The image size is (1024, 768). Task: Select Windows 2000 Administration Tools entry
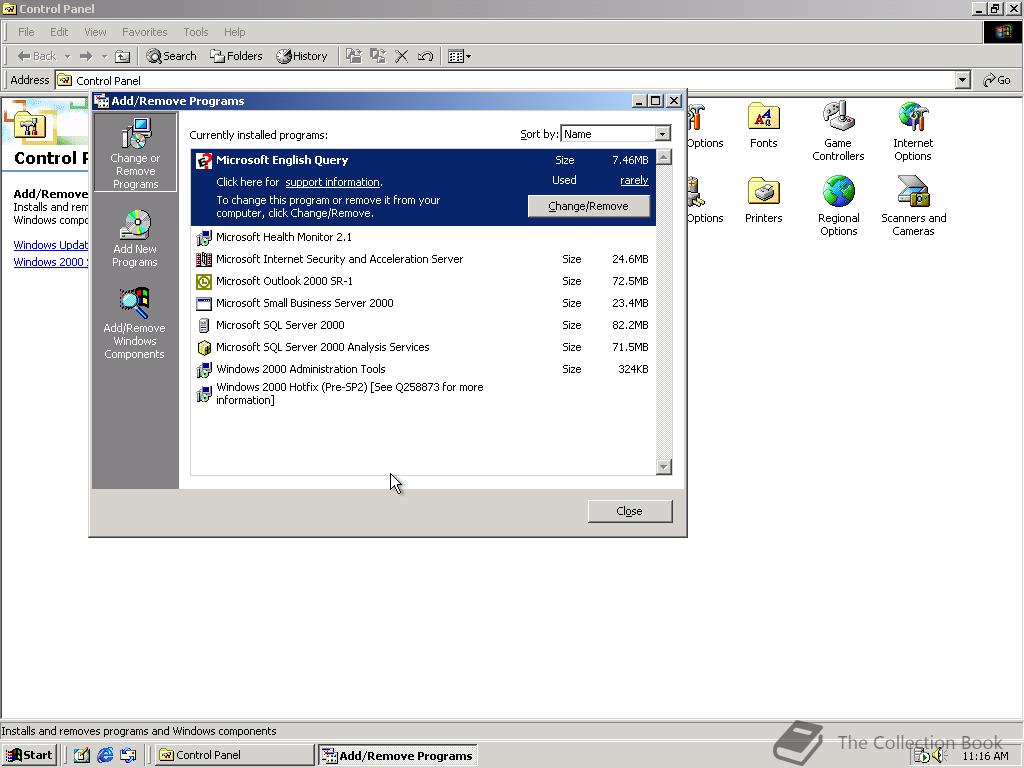(x=423, y=370)
